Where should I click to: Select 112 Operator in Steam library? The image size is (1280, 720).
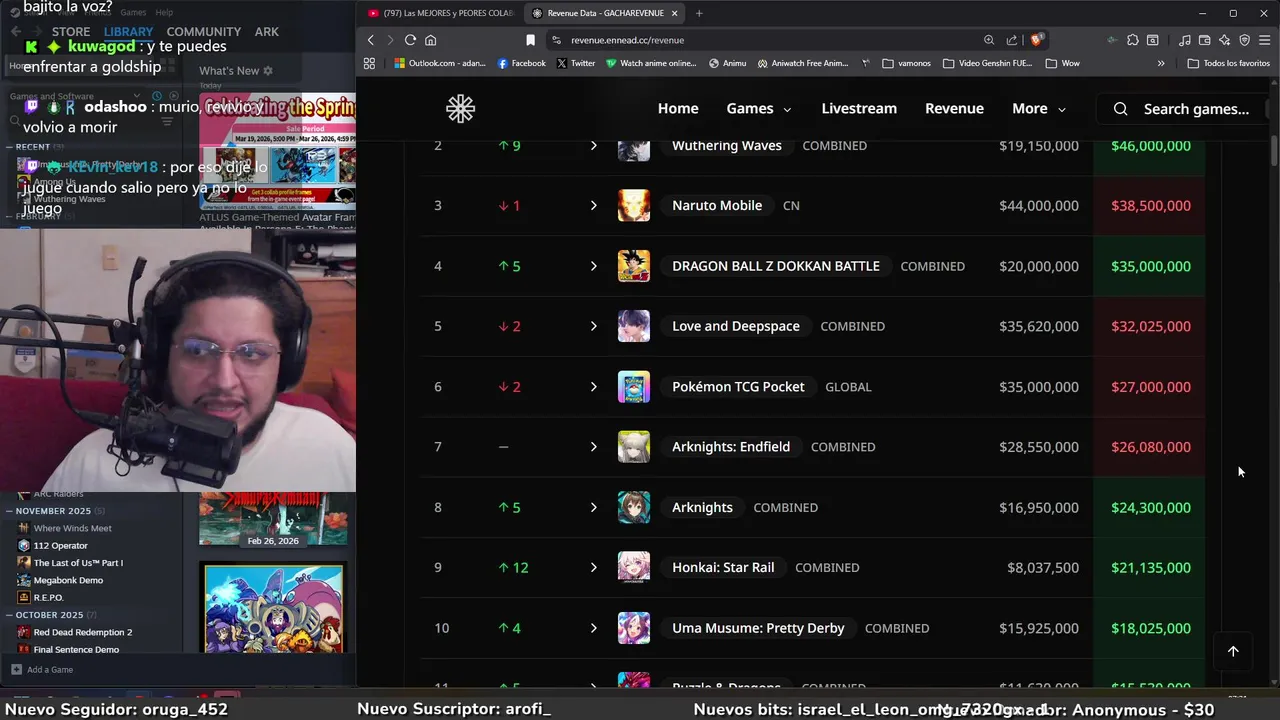[x=61, y=545]
